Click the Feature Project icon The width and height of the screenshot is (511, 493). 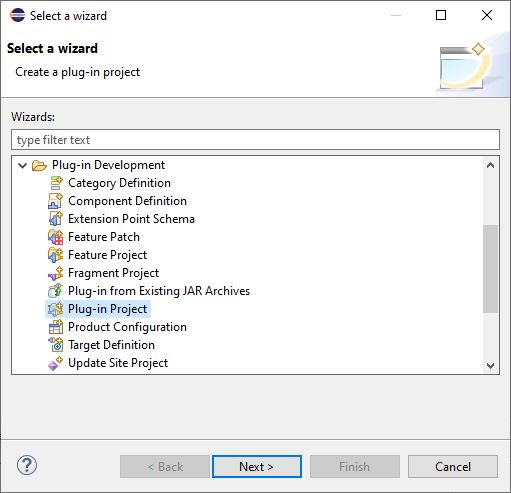(56, 255)
